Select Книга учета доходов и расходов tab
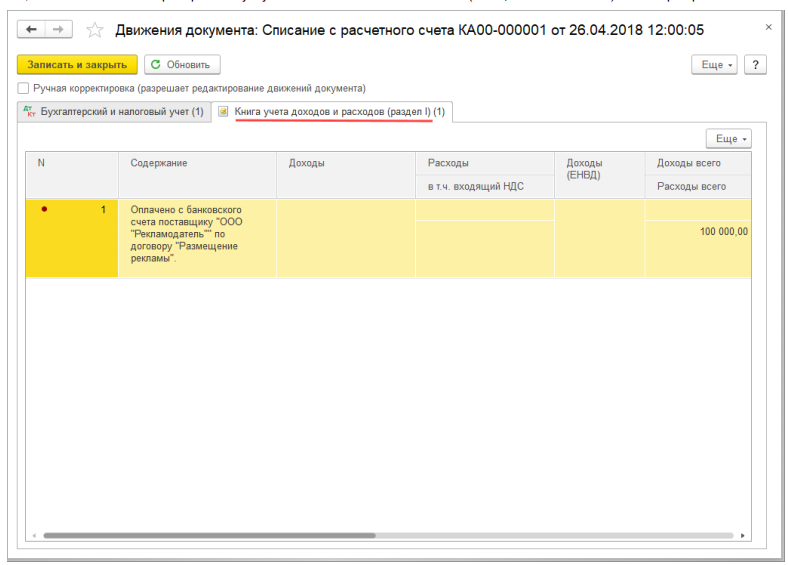 [332, 112]
